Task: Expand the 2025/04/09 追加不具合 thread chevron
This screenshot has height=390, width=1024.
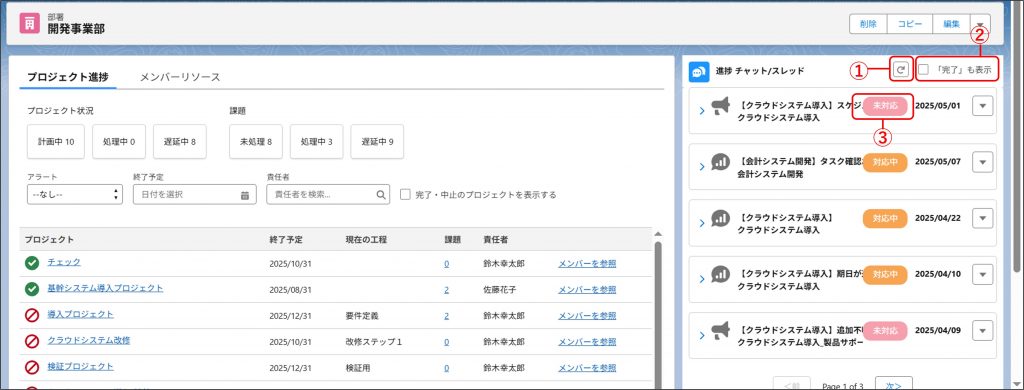Action: tap(702, 335)
